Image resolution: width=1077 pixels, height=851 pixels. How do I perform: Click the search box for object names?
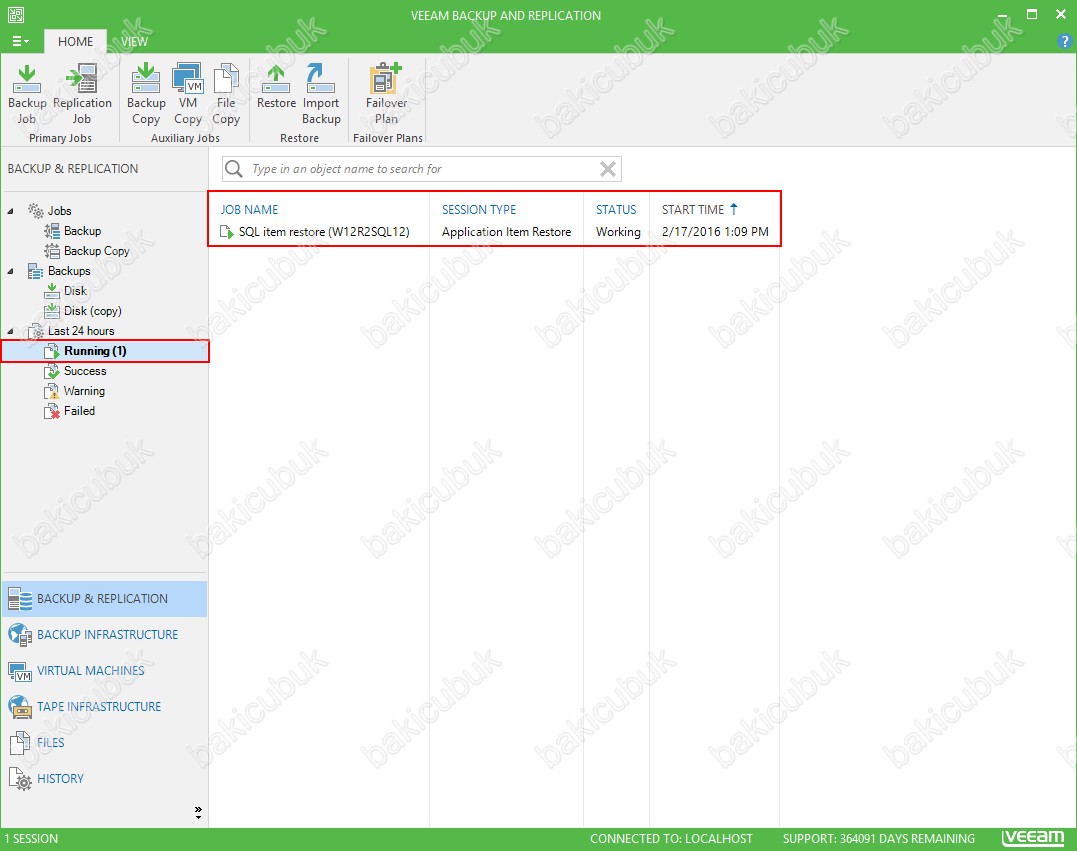tap(422, 169)
